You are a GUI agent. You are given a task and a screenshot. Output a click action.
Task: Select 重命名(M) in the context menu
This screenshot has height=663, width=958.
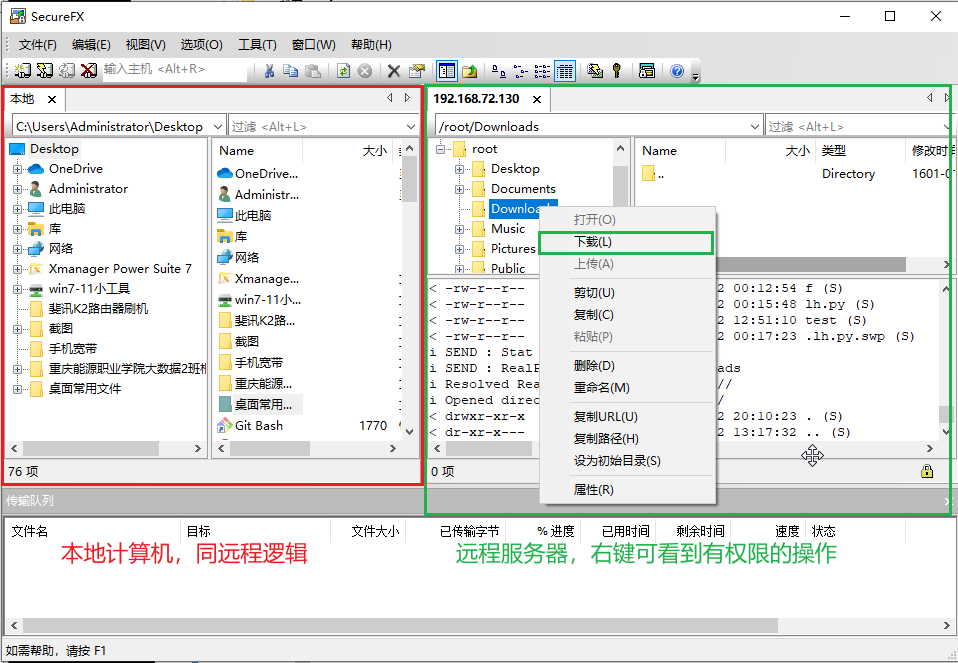pos(627,387)
